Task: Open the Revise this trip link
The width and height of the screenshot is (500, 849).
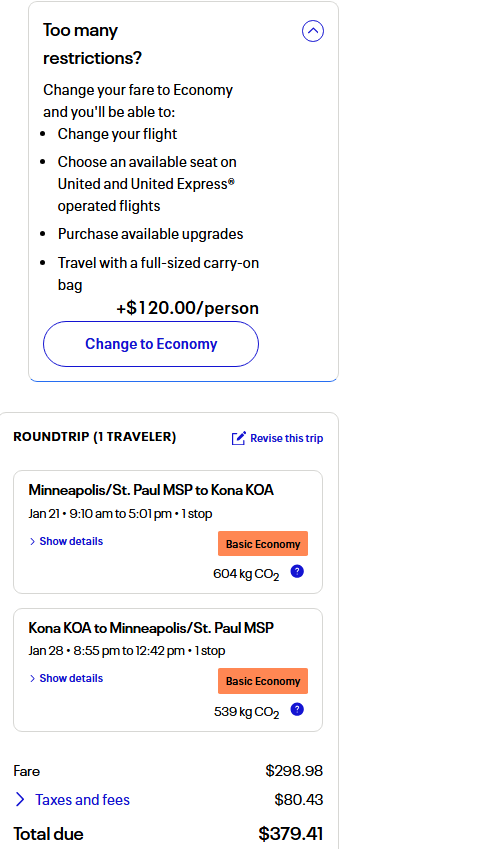Action: click(287, 438)
